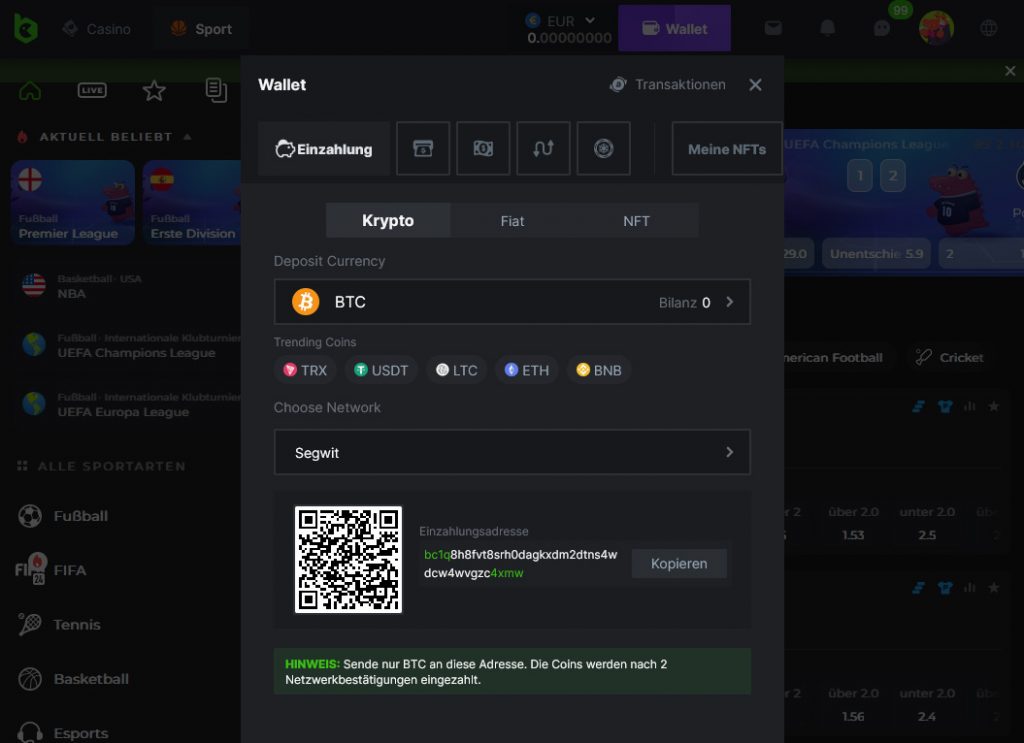The height and width of the screenshot is (743, 1024).
Task: Open the Erste Division card
Action: tap(192, 202)
